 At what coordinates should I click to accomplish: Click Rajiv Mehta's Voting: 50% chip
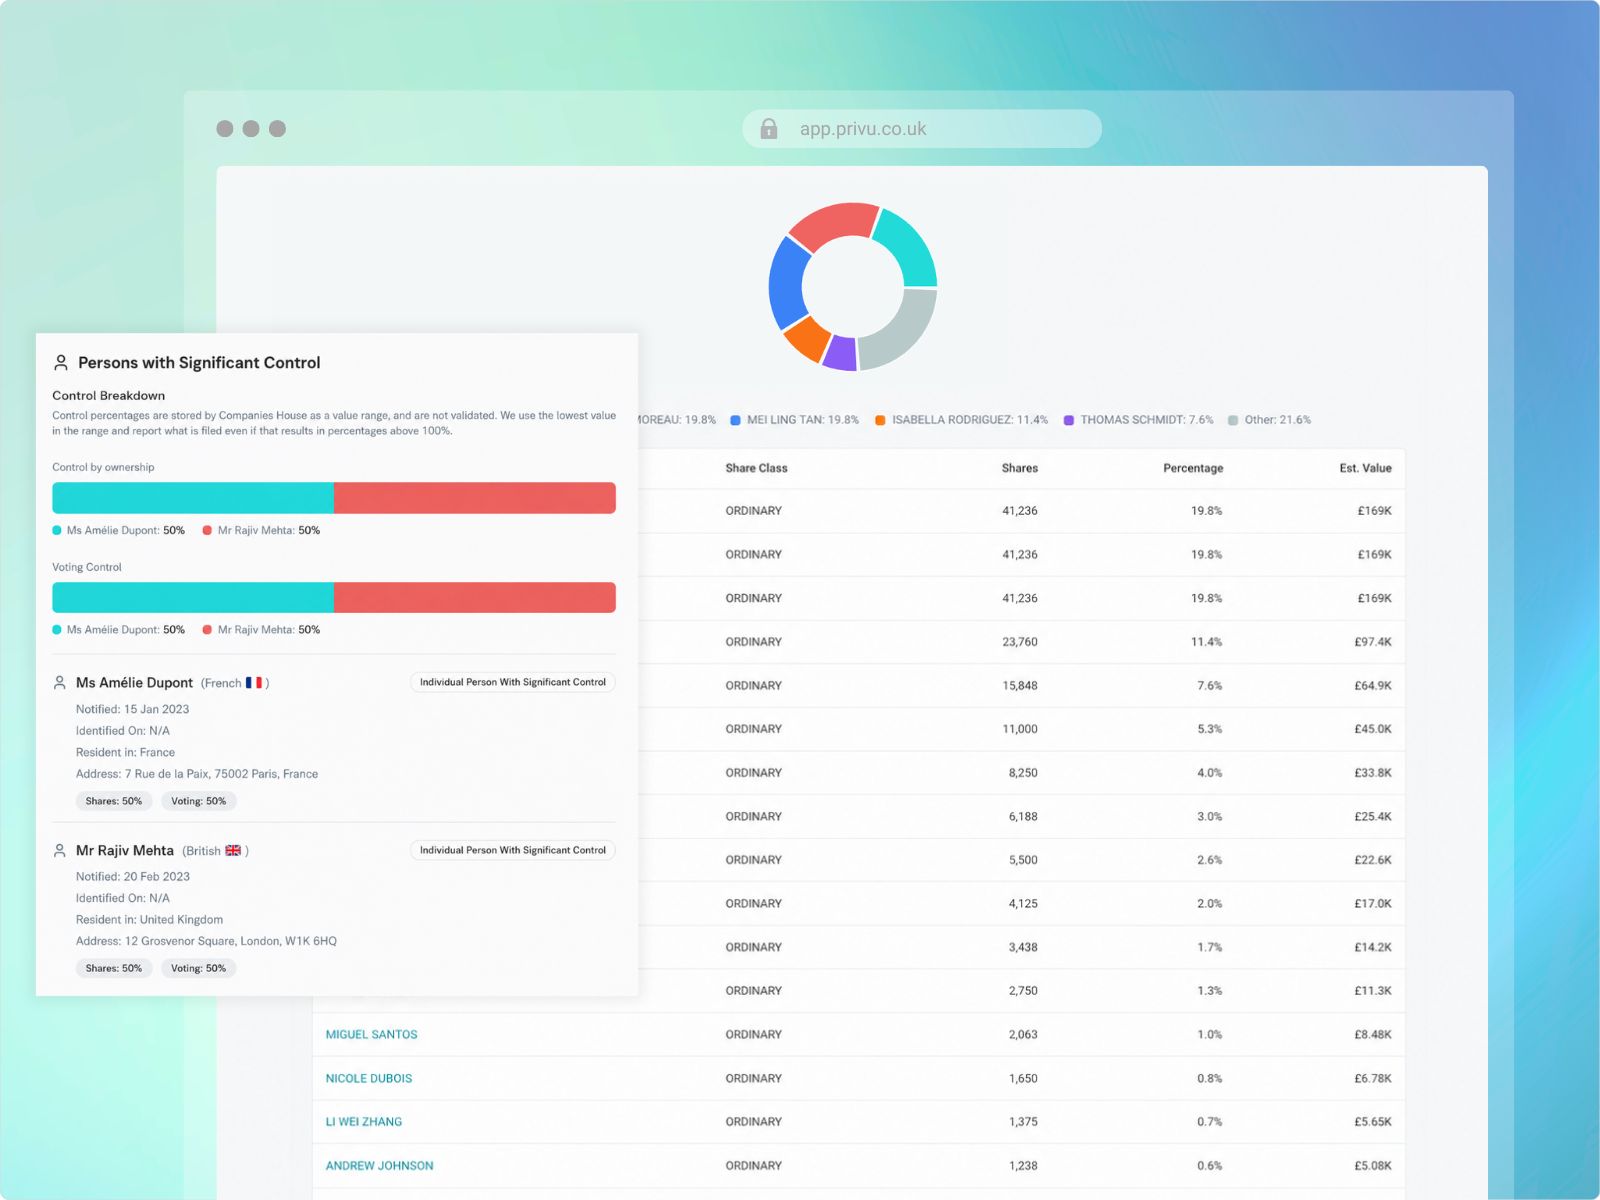[198, 968]
